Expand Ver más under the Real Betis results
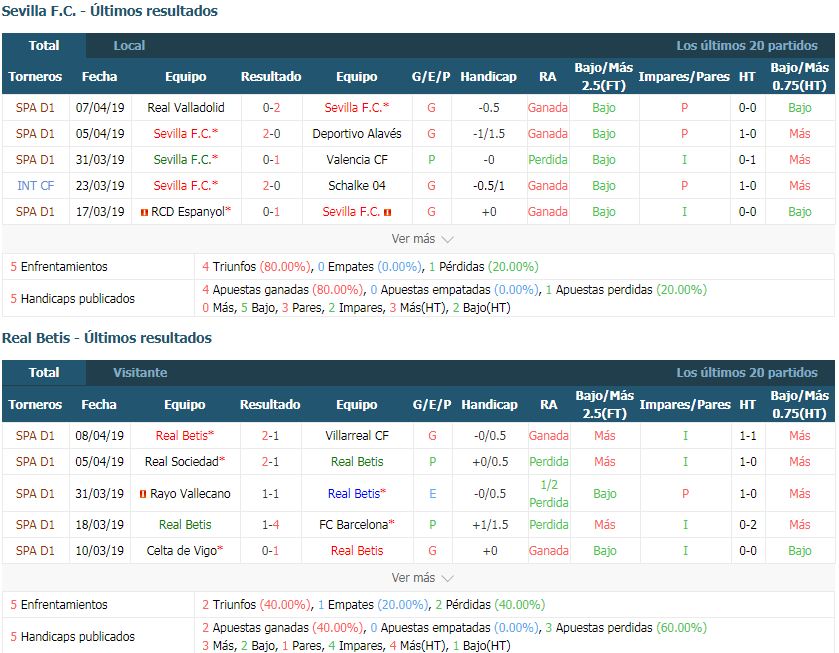 click(x=422, y=578)
